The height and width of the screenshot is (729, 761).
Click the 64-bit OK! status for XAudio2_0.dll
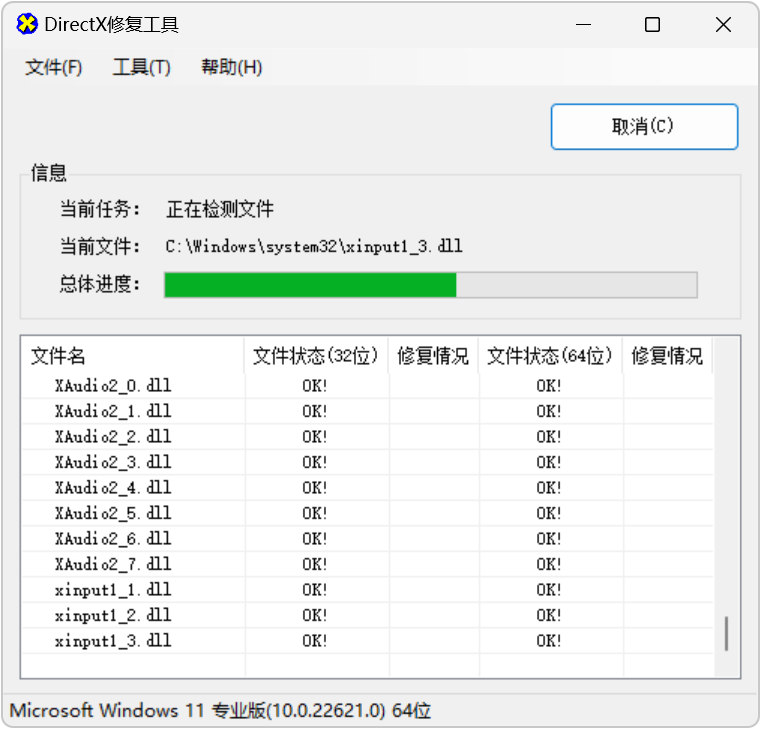pyautogui.click(x=549, y=386)
